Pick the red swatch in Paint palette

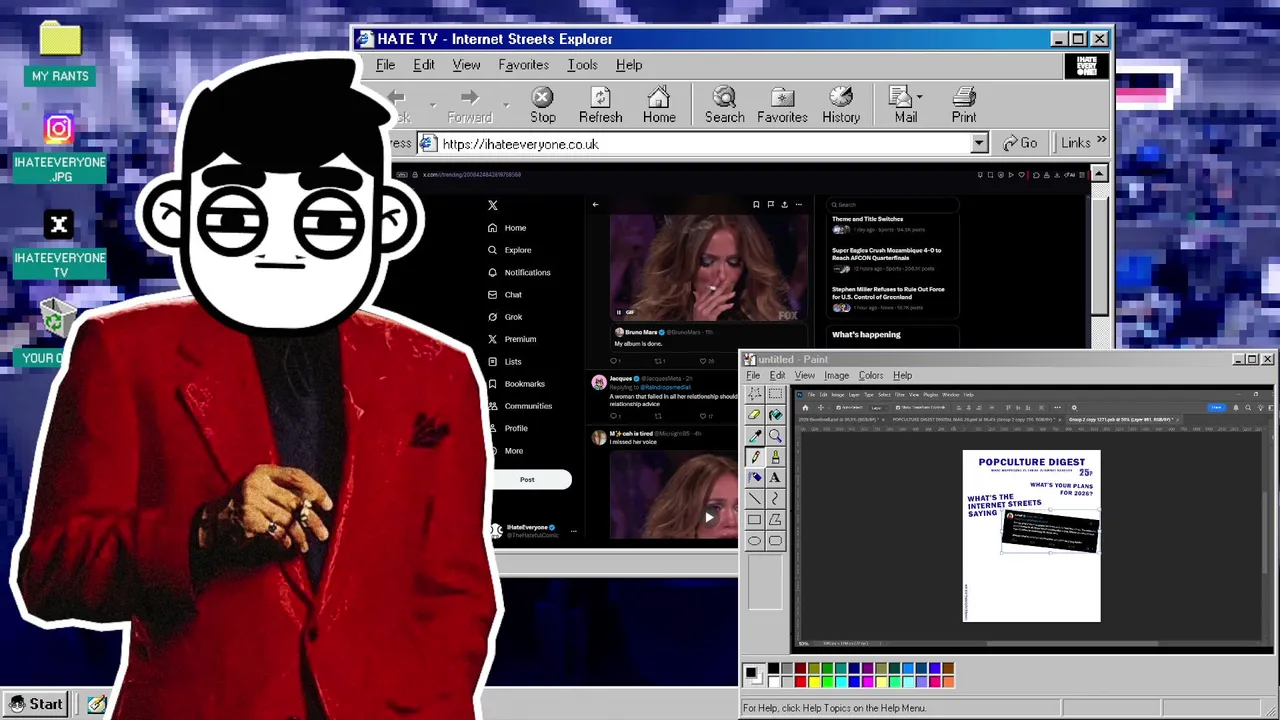coord(800,681)
